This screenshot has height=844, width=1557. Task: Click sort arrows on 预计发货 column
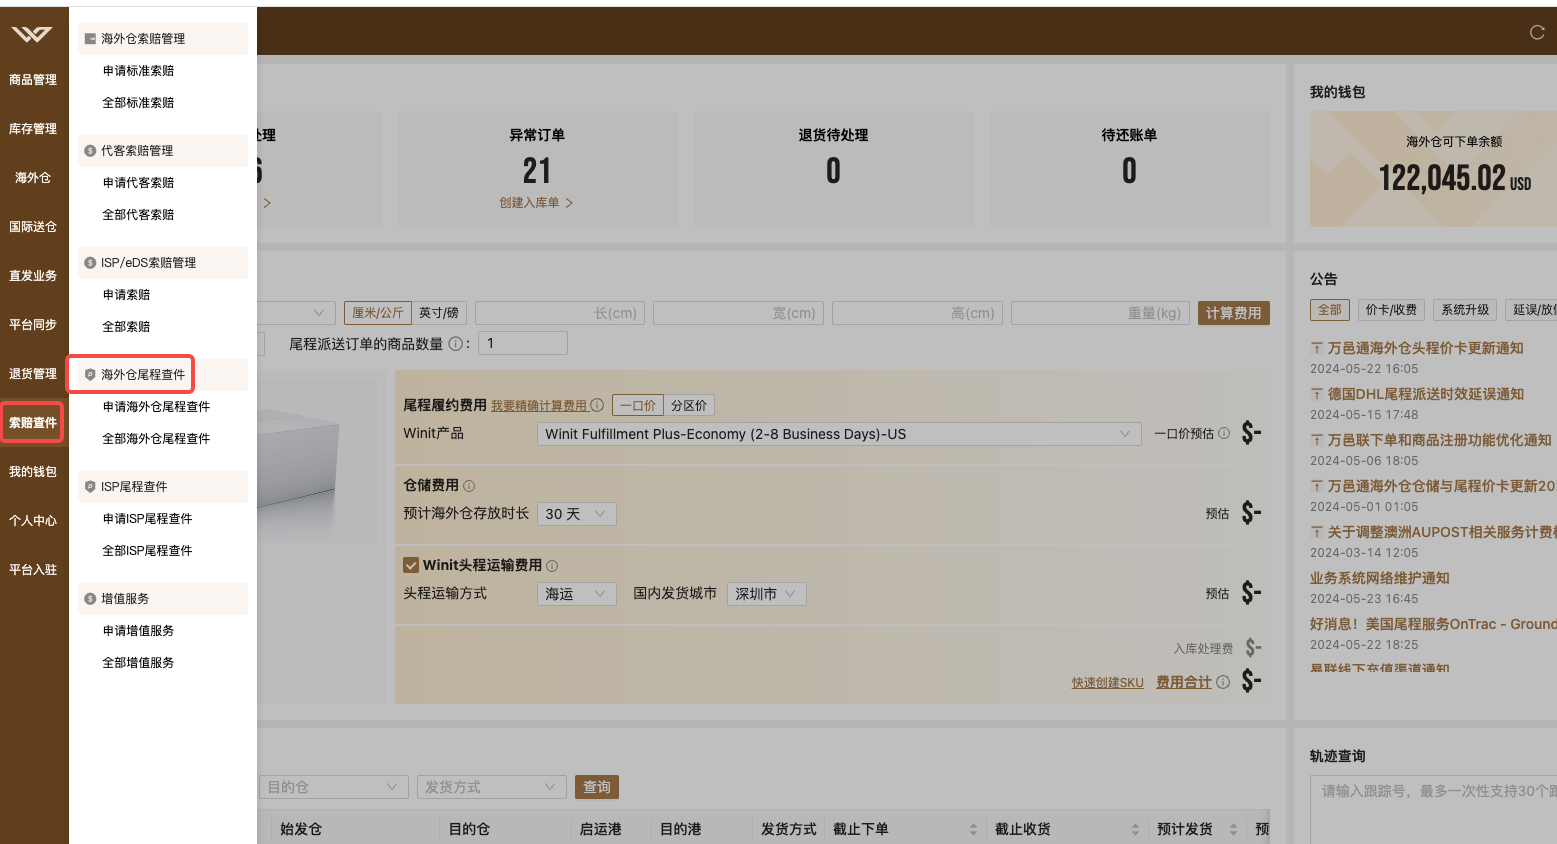1233,829
